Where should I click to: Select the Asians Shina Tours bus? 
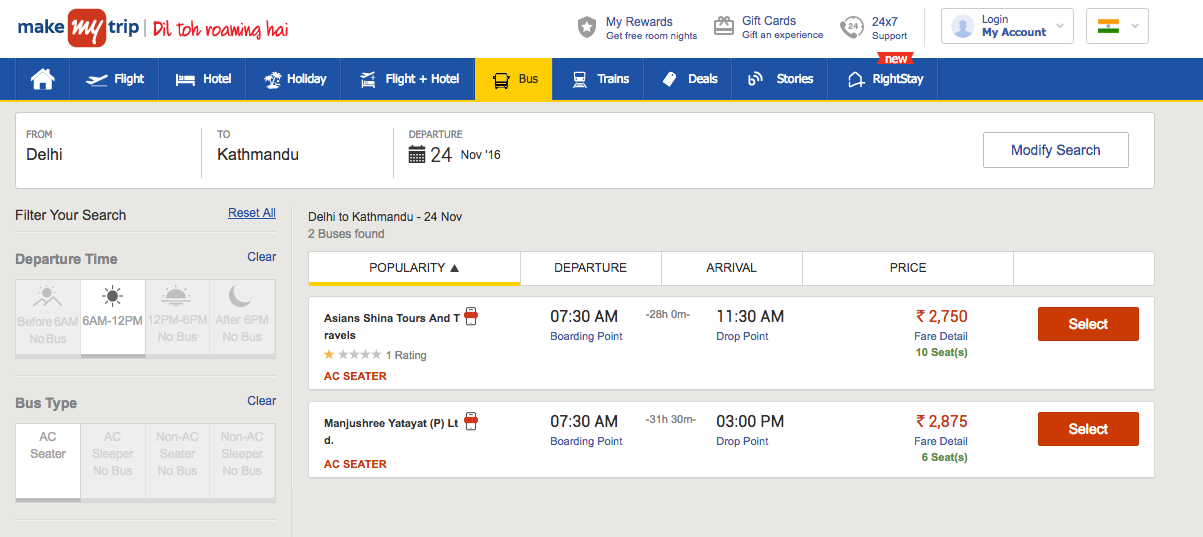pos(1087,324)
